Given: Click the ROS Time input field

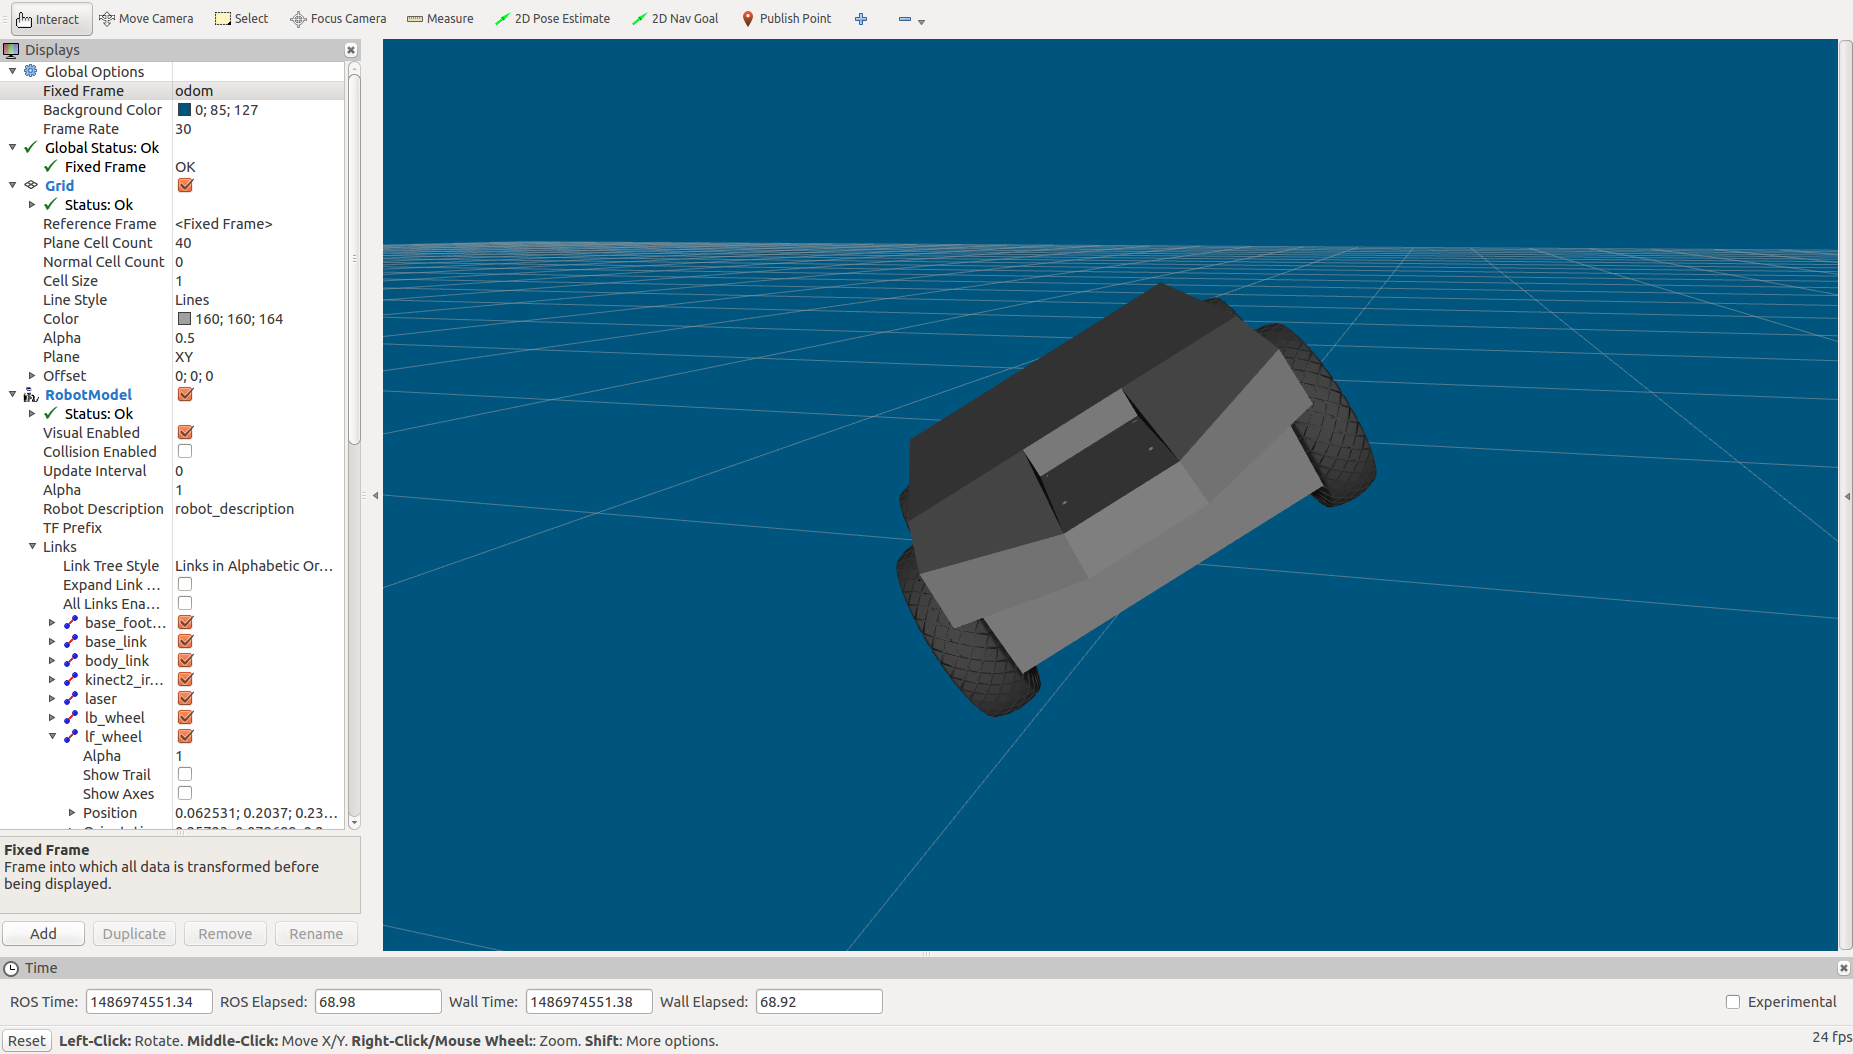Looking at the screenshot, I should pyautogui.click(x=149, y=1002).
